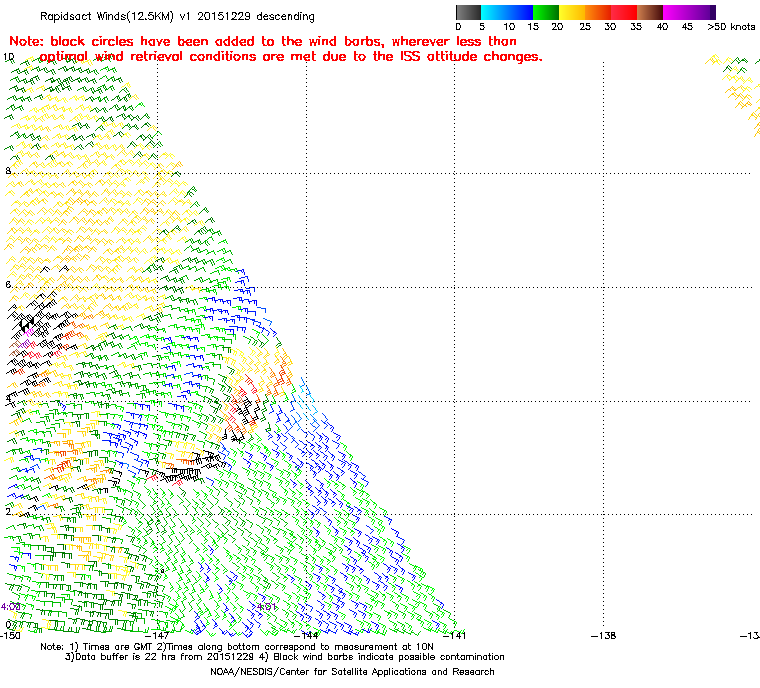Click the footnote "Times are GMT" line
The height and width of the screenshot is (688, 760).
pyautogui.click(x=237, y=647)
